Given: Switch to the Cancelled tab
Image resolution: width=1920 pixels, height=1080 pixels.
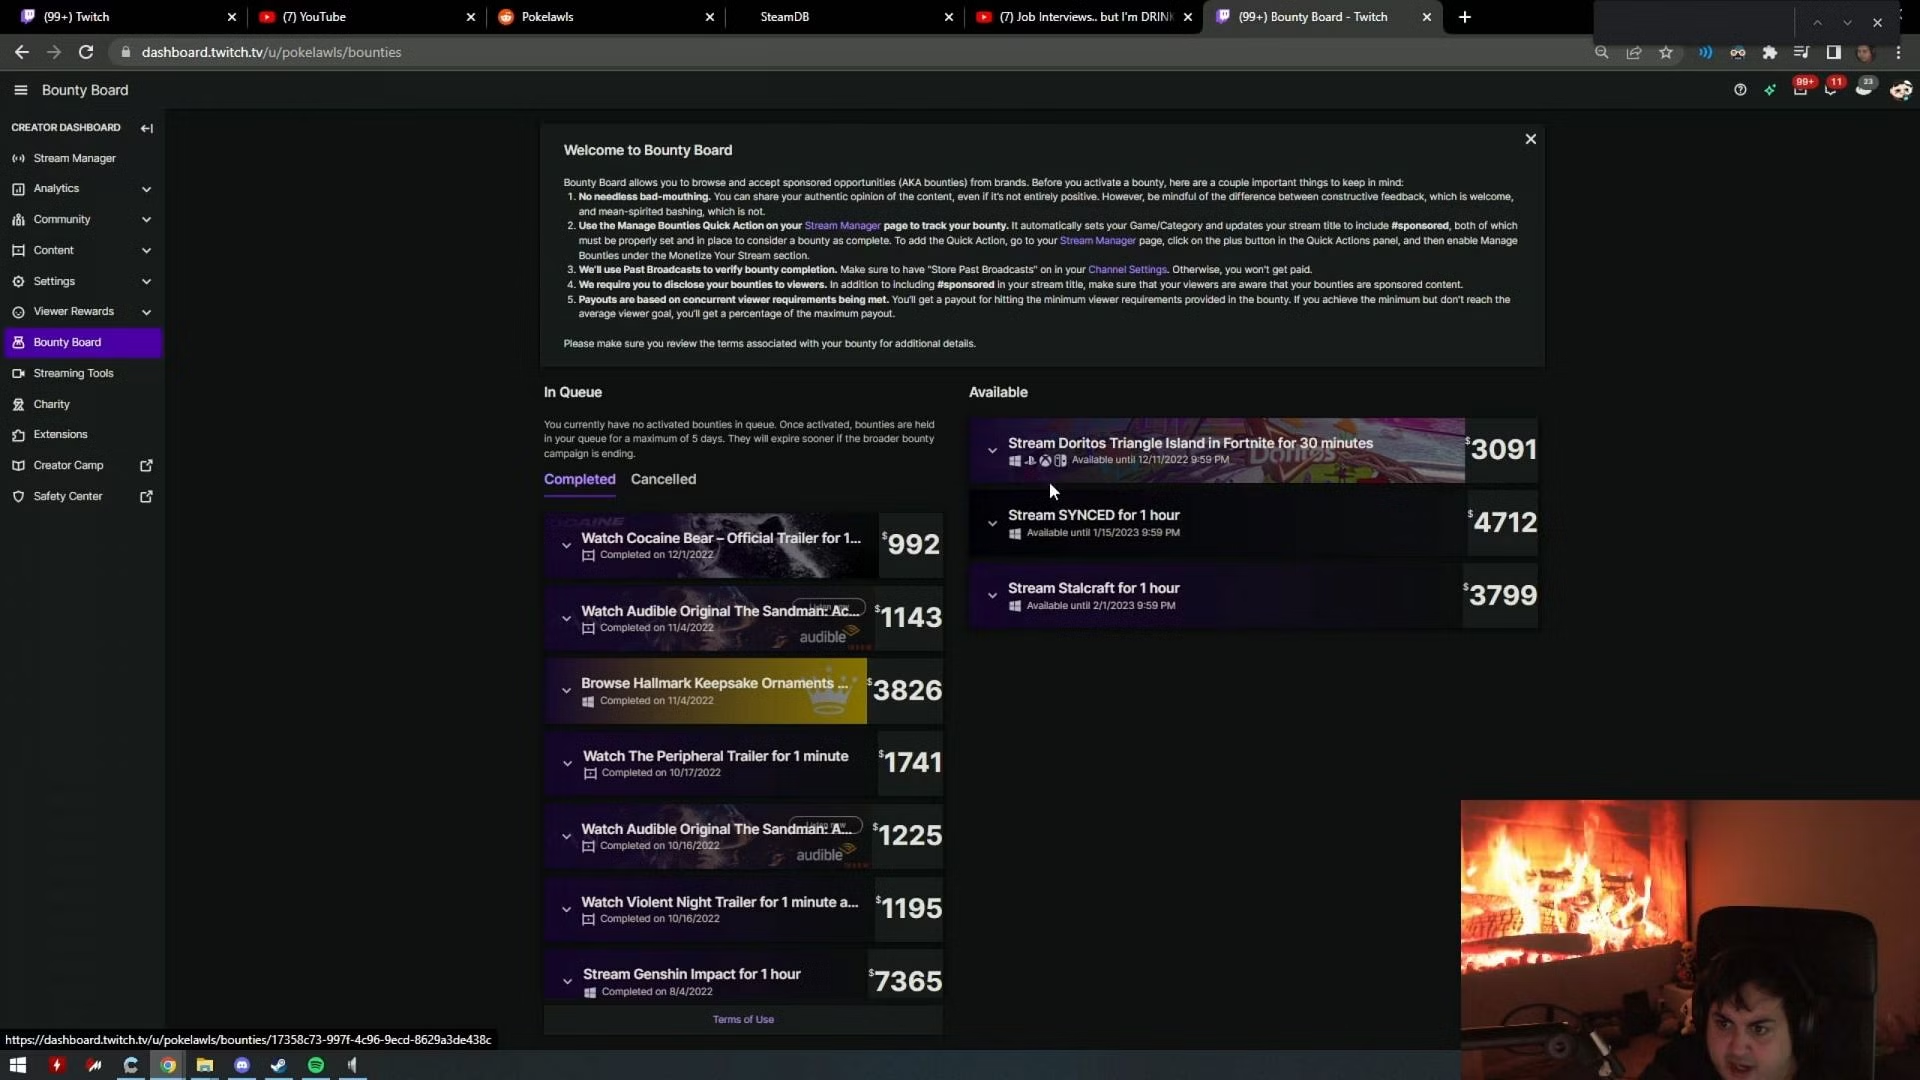Looking at the screenshot, I should [x=663, y=479].
